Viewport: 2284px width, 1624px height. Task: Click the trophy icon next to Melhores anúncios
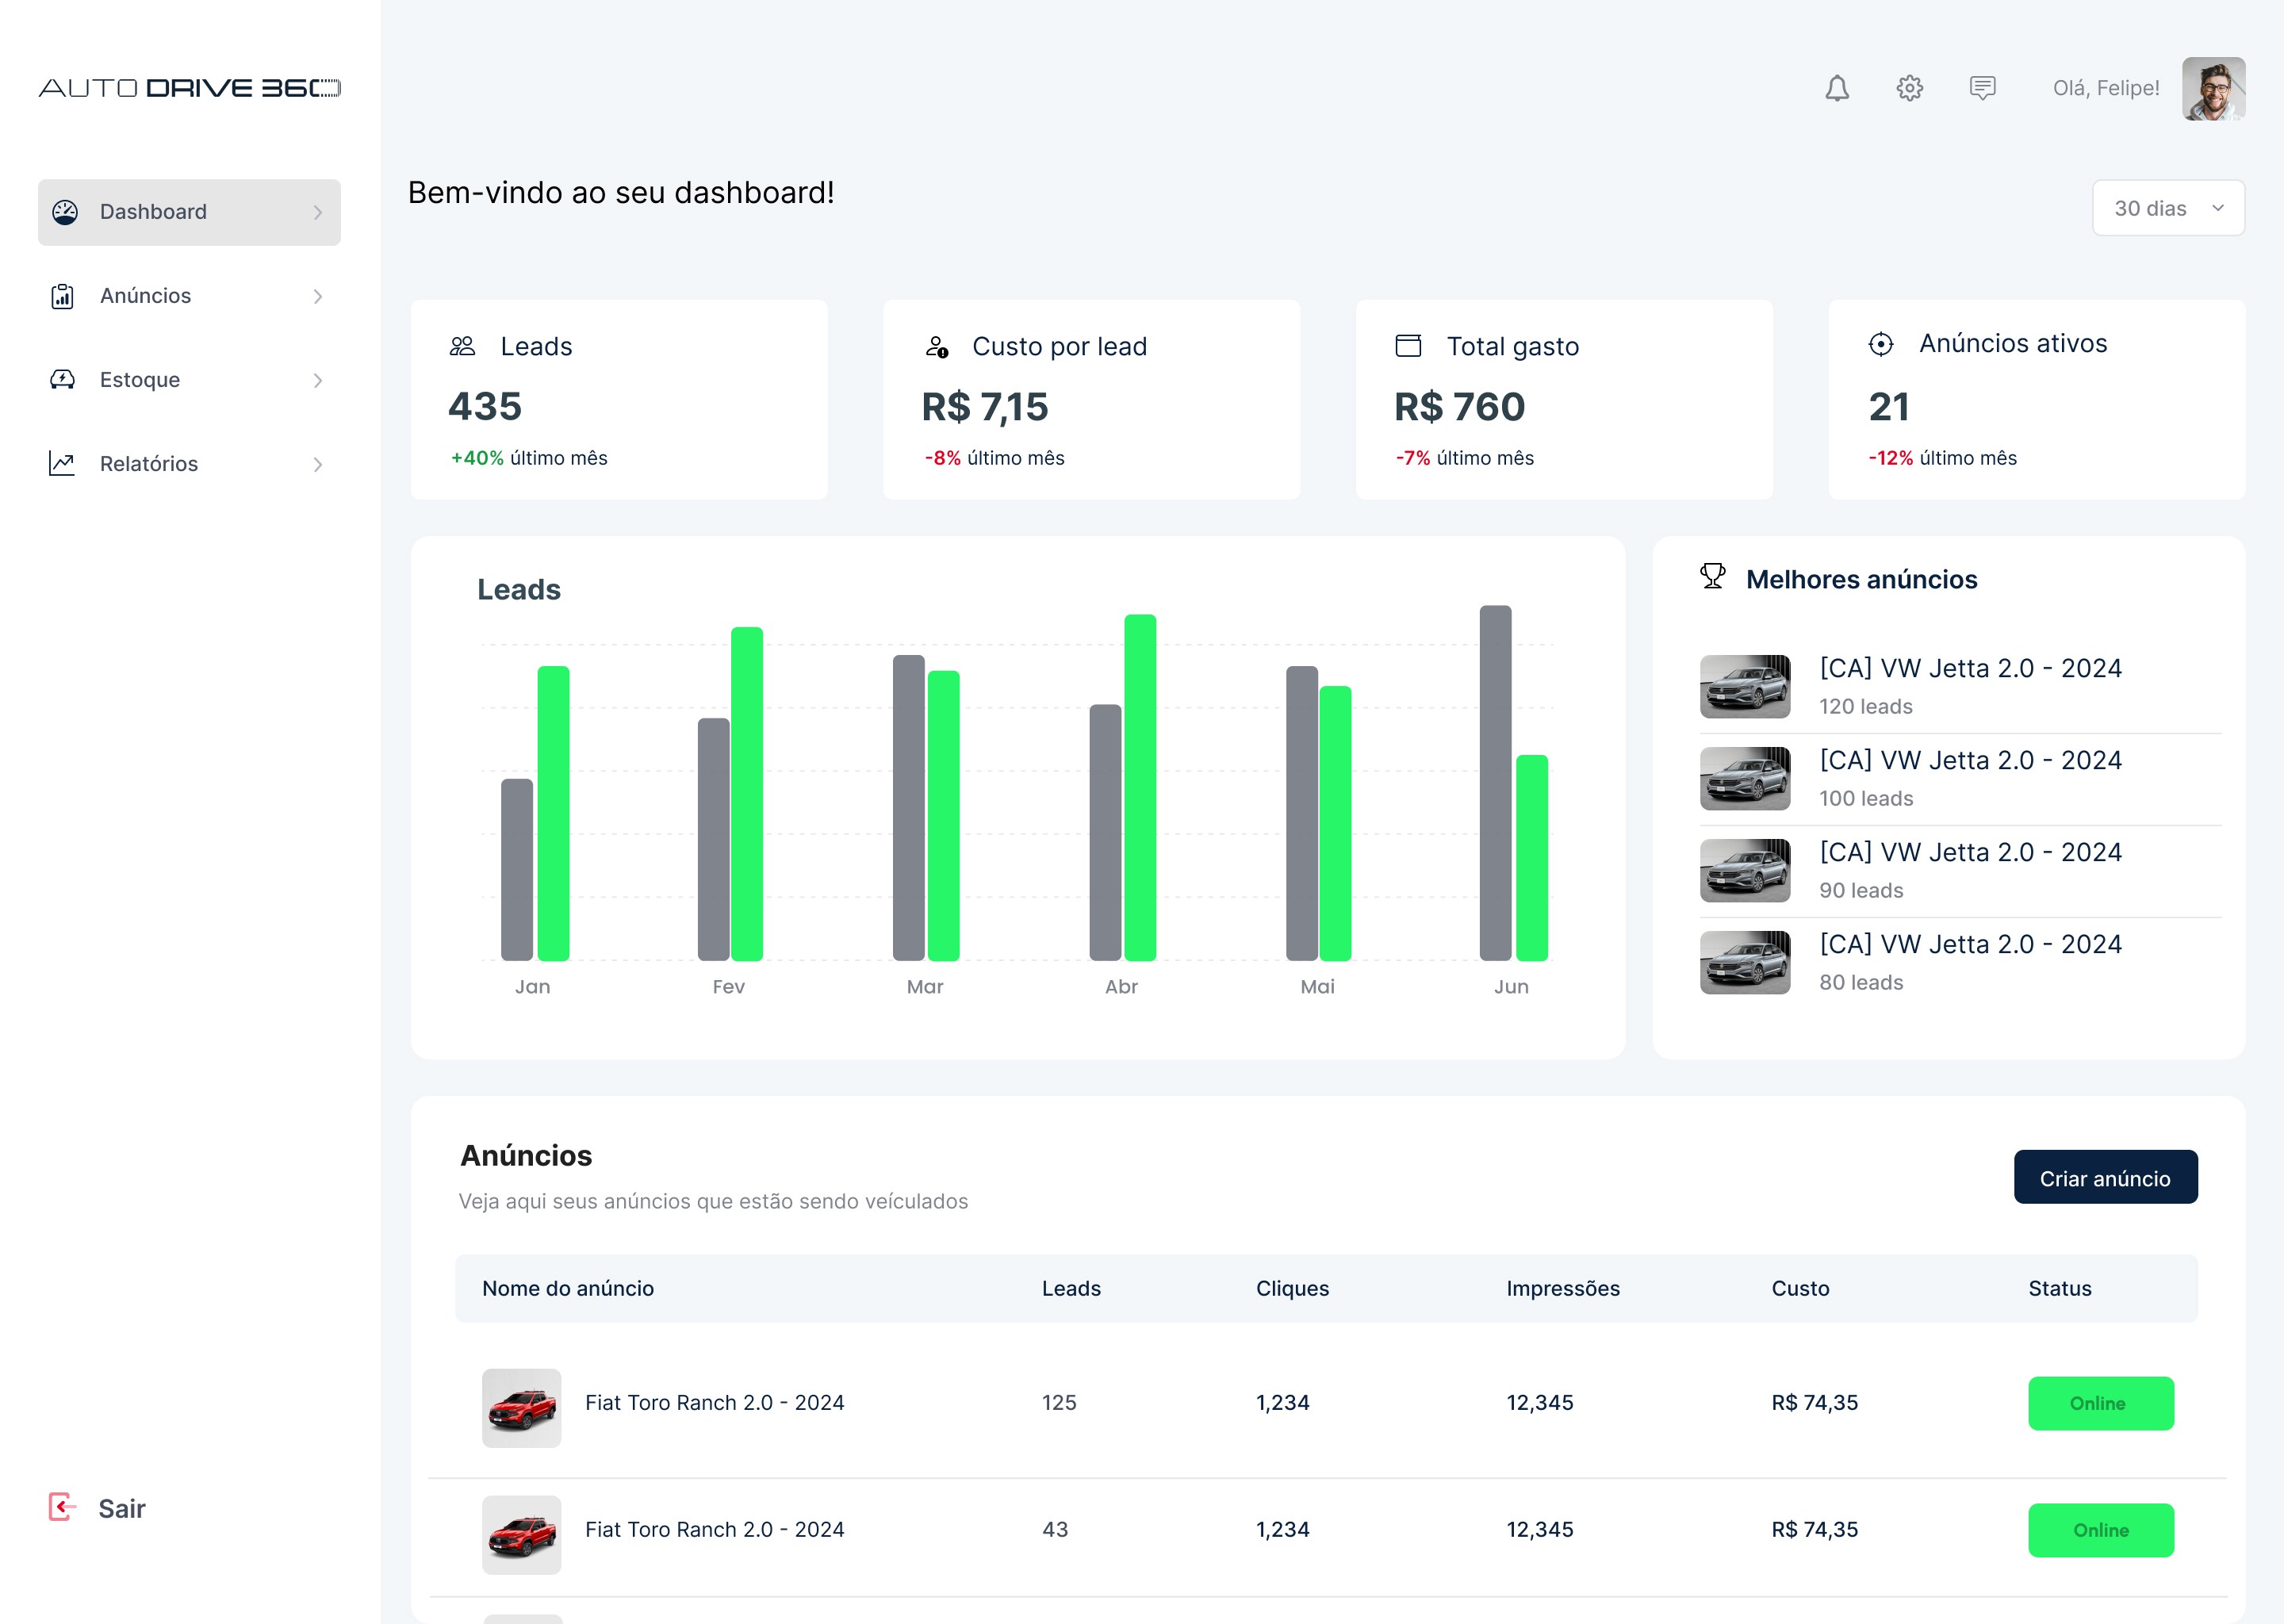pos(1712,577)
